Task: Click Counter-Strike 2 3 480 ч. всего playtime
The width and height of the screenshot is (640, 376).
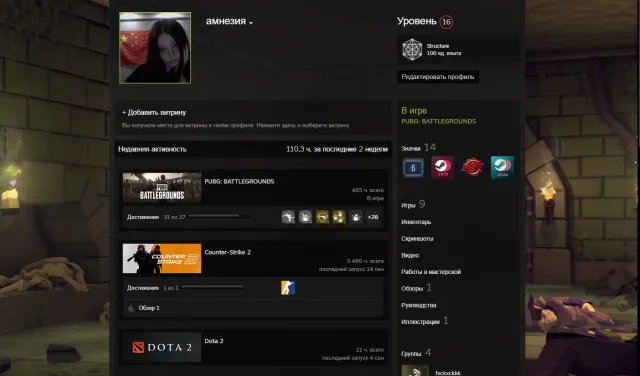Action: [x=365, y=261]
